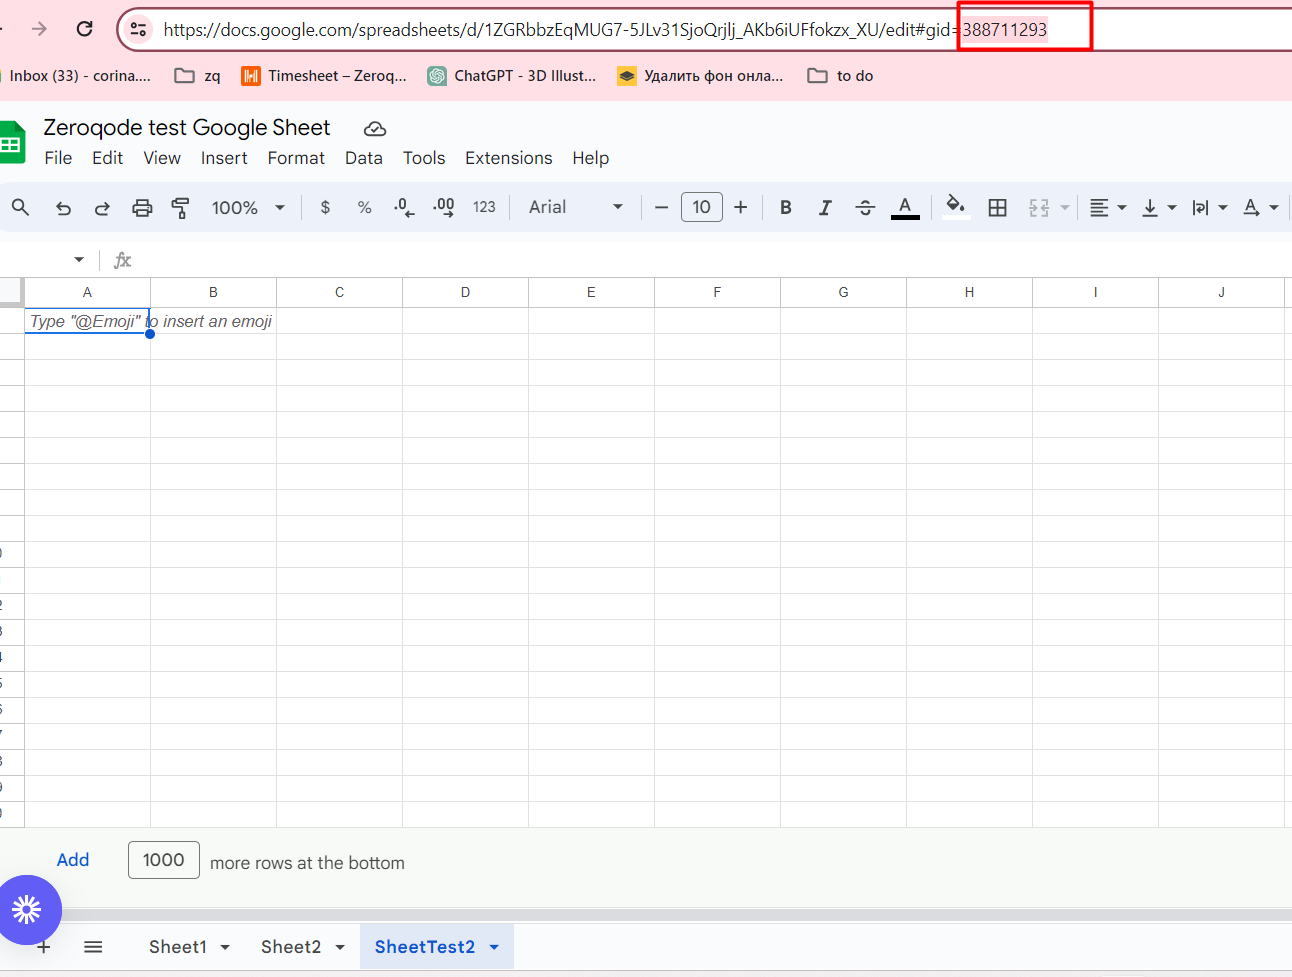Click the Redo arrow icon

tap(102, 208)
